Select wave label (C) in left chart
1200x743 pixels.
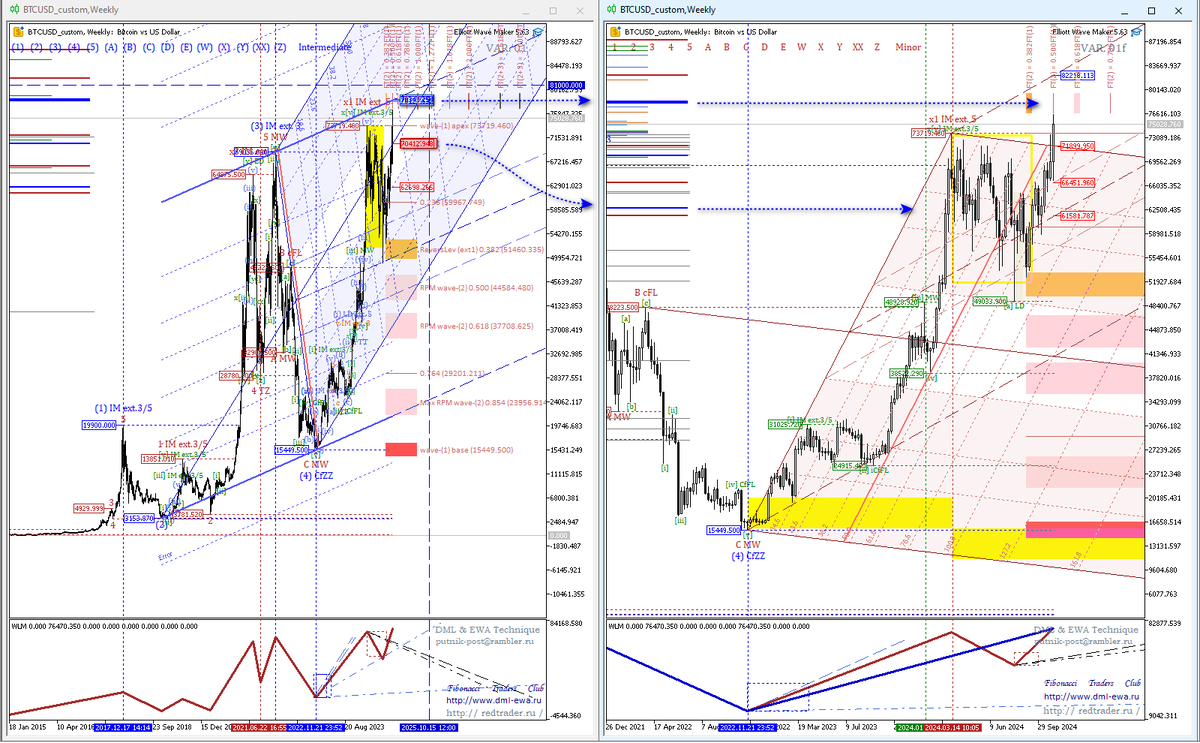[x=148, y=47]
